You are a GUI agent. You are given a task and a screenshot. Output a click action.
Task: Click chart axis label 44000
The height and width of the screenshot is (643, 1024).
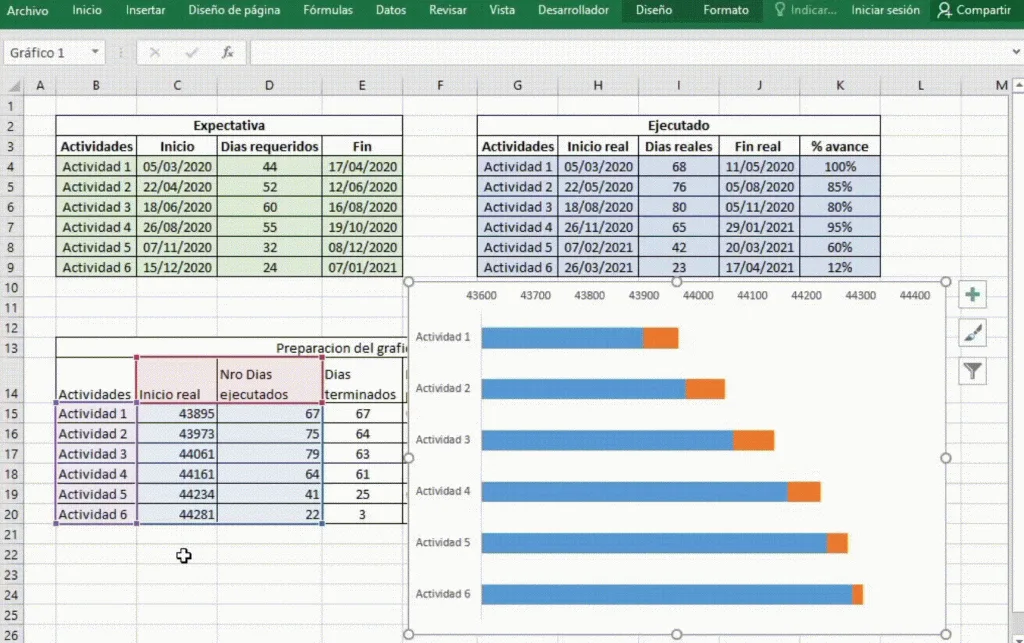(x=697, y=296)
